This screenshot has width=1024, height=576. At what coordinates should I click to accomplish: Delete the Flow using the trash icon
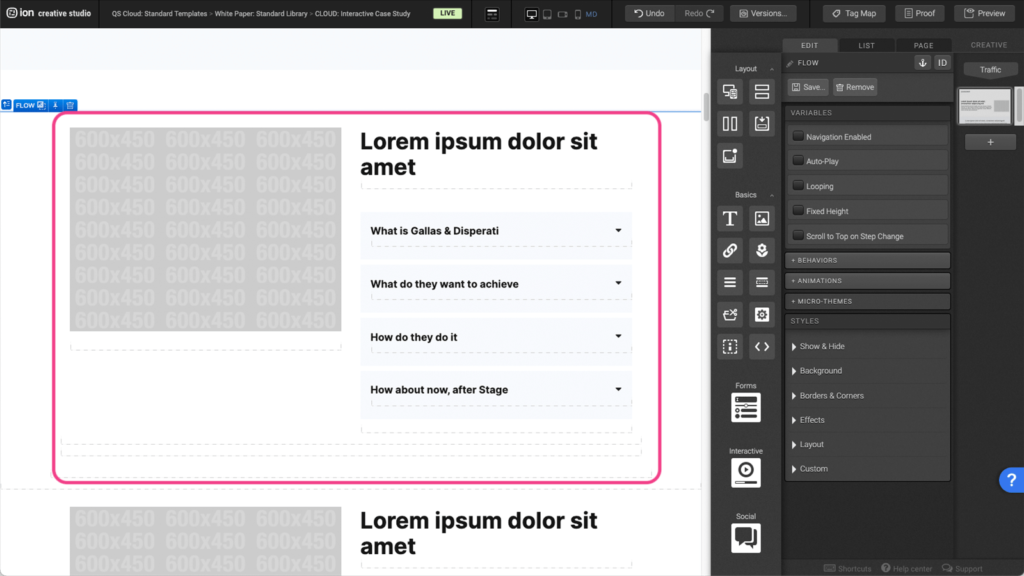pyautogui.click(x=70, y=105)
